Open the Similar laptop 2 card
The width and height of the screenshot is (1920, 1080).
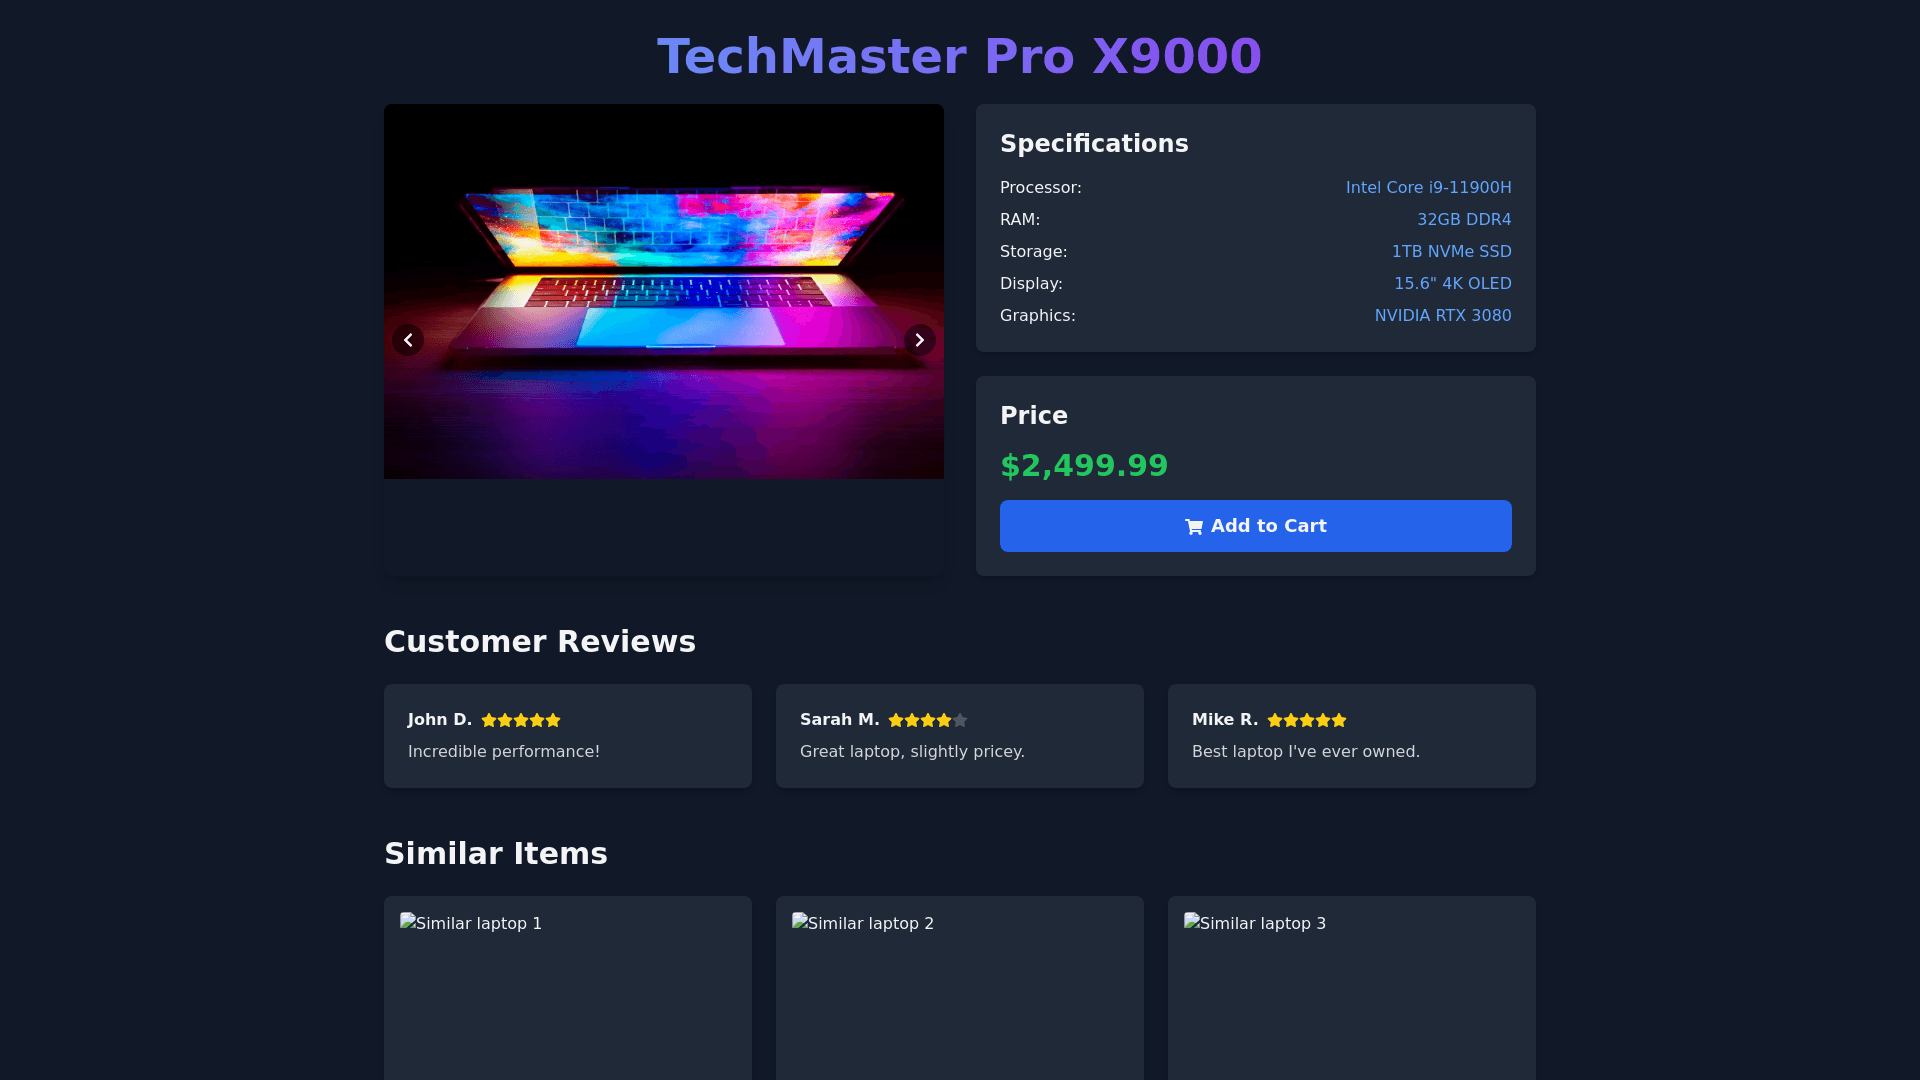(x=960, y=988)
